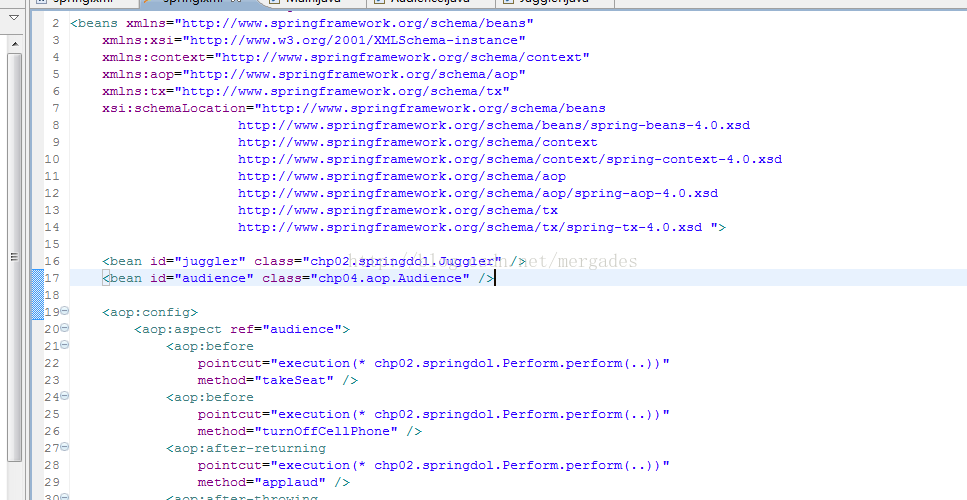967x500 pixels.
Task: Click the method="takeSeat" attribute
Action: 266,380
